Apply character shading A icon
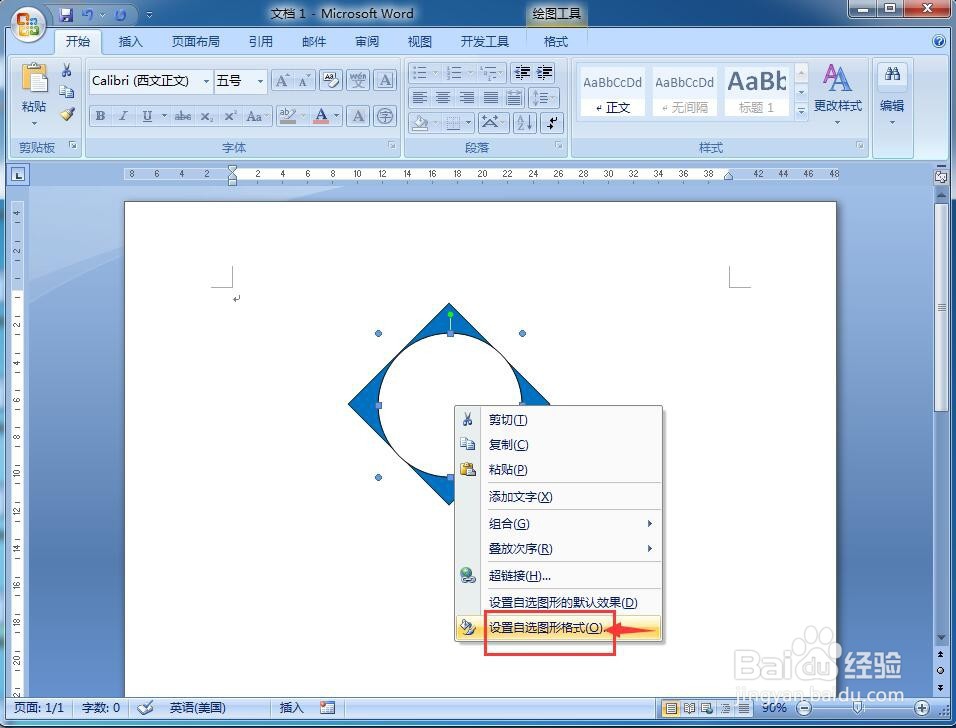Image resolution: width=956 pixels, height=728 pixels. coord(358,116)
